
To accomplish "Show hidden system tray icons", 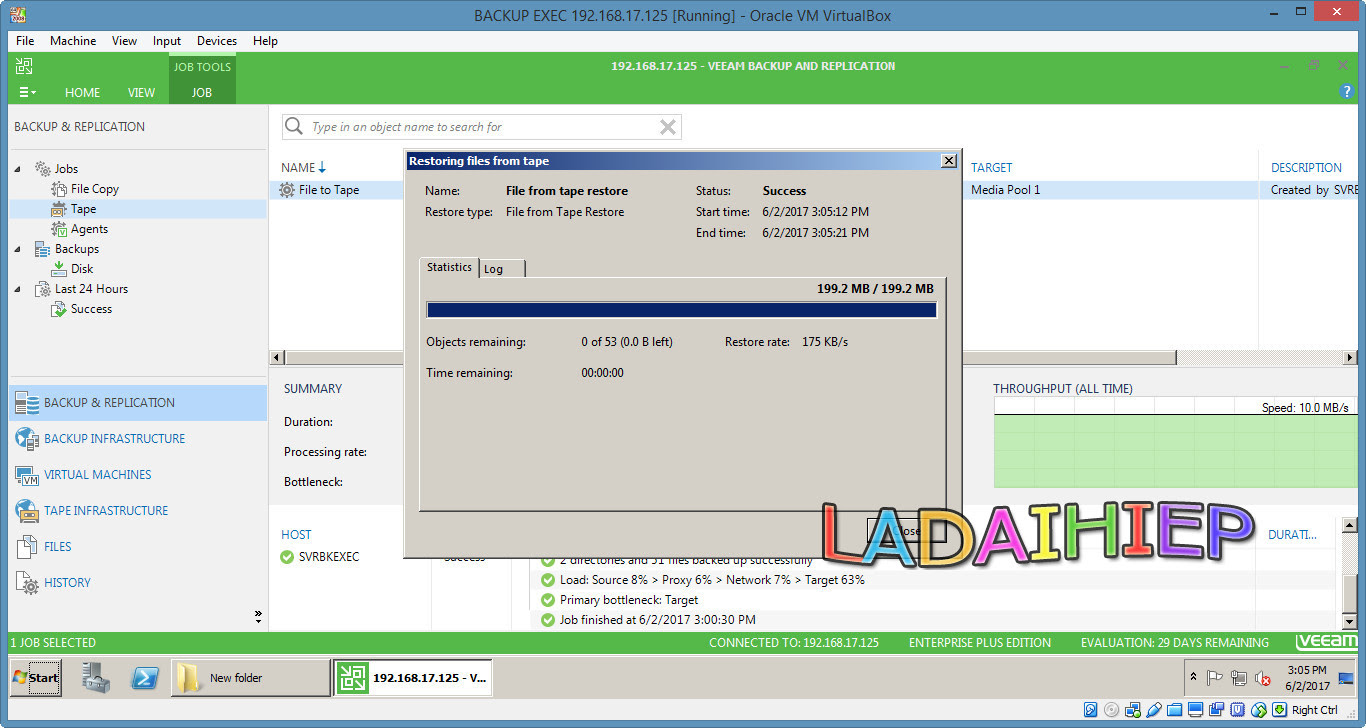I will 1193,678.
